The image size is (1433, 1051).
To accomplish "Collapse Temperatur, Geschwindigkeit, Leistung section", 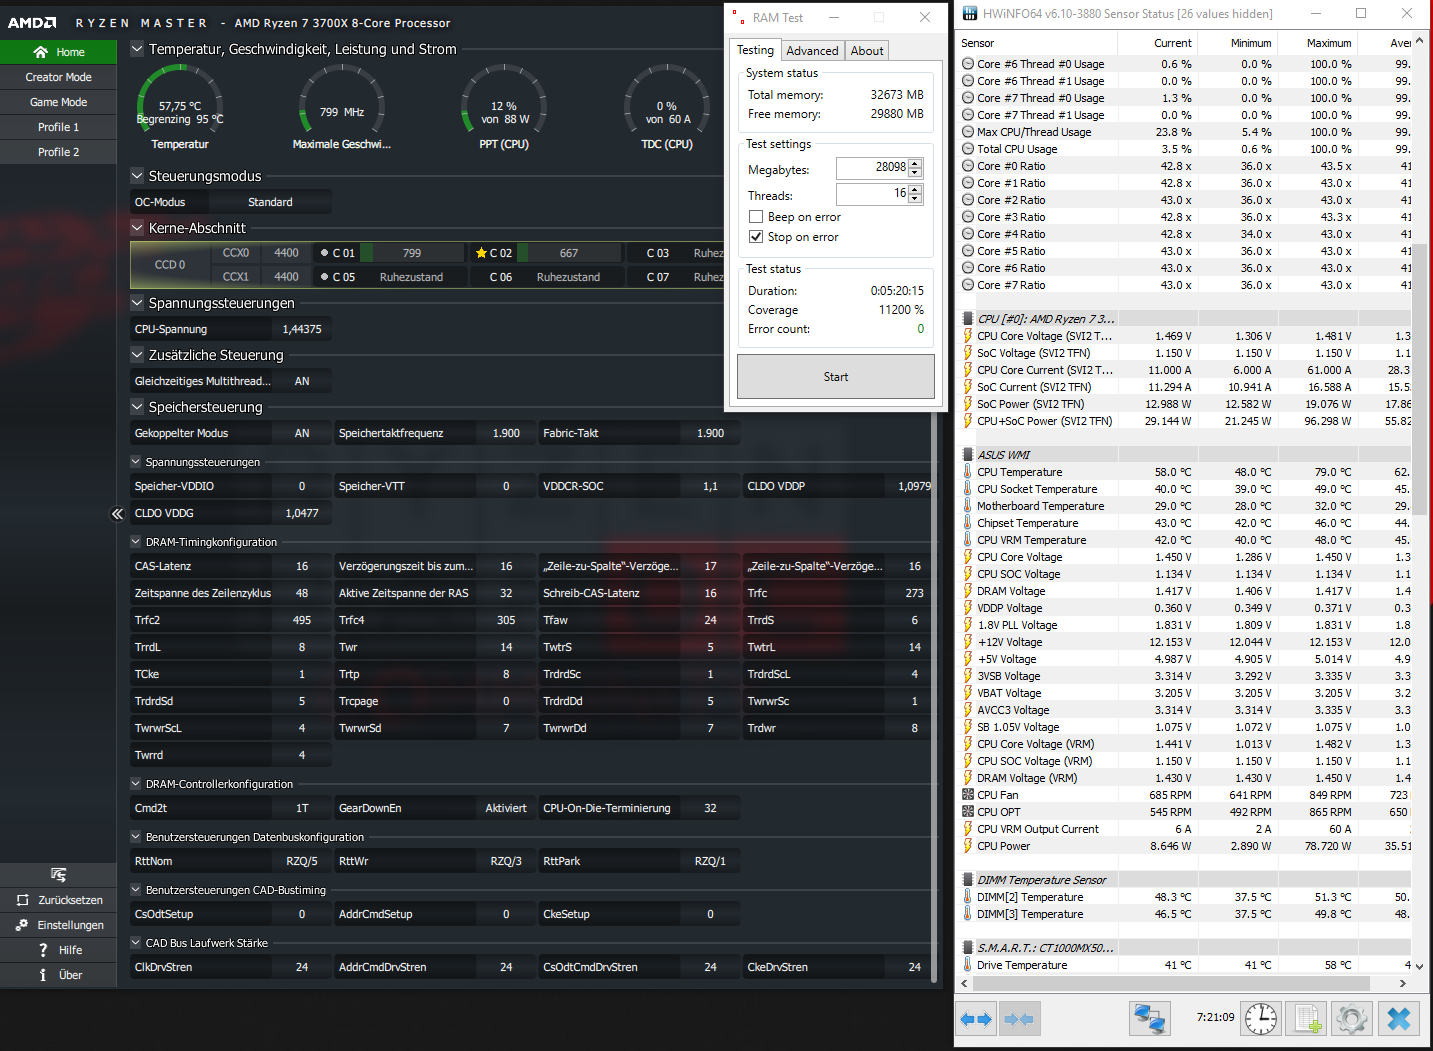I will tap(137, 49).
